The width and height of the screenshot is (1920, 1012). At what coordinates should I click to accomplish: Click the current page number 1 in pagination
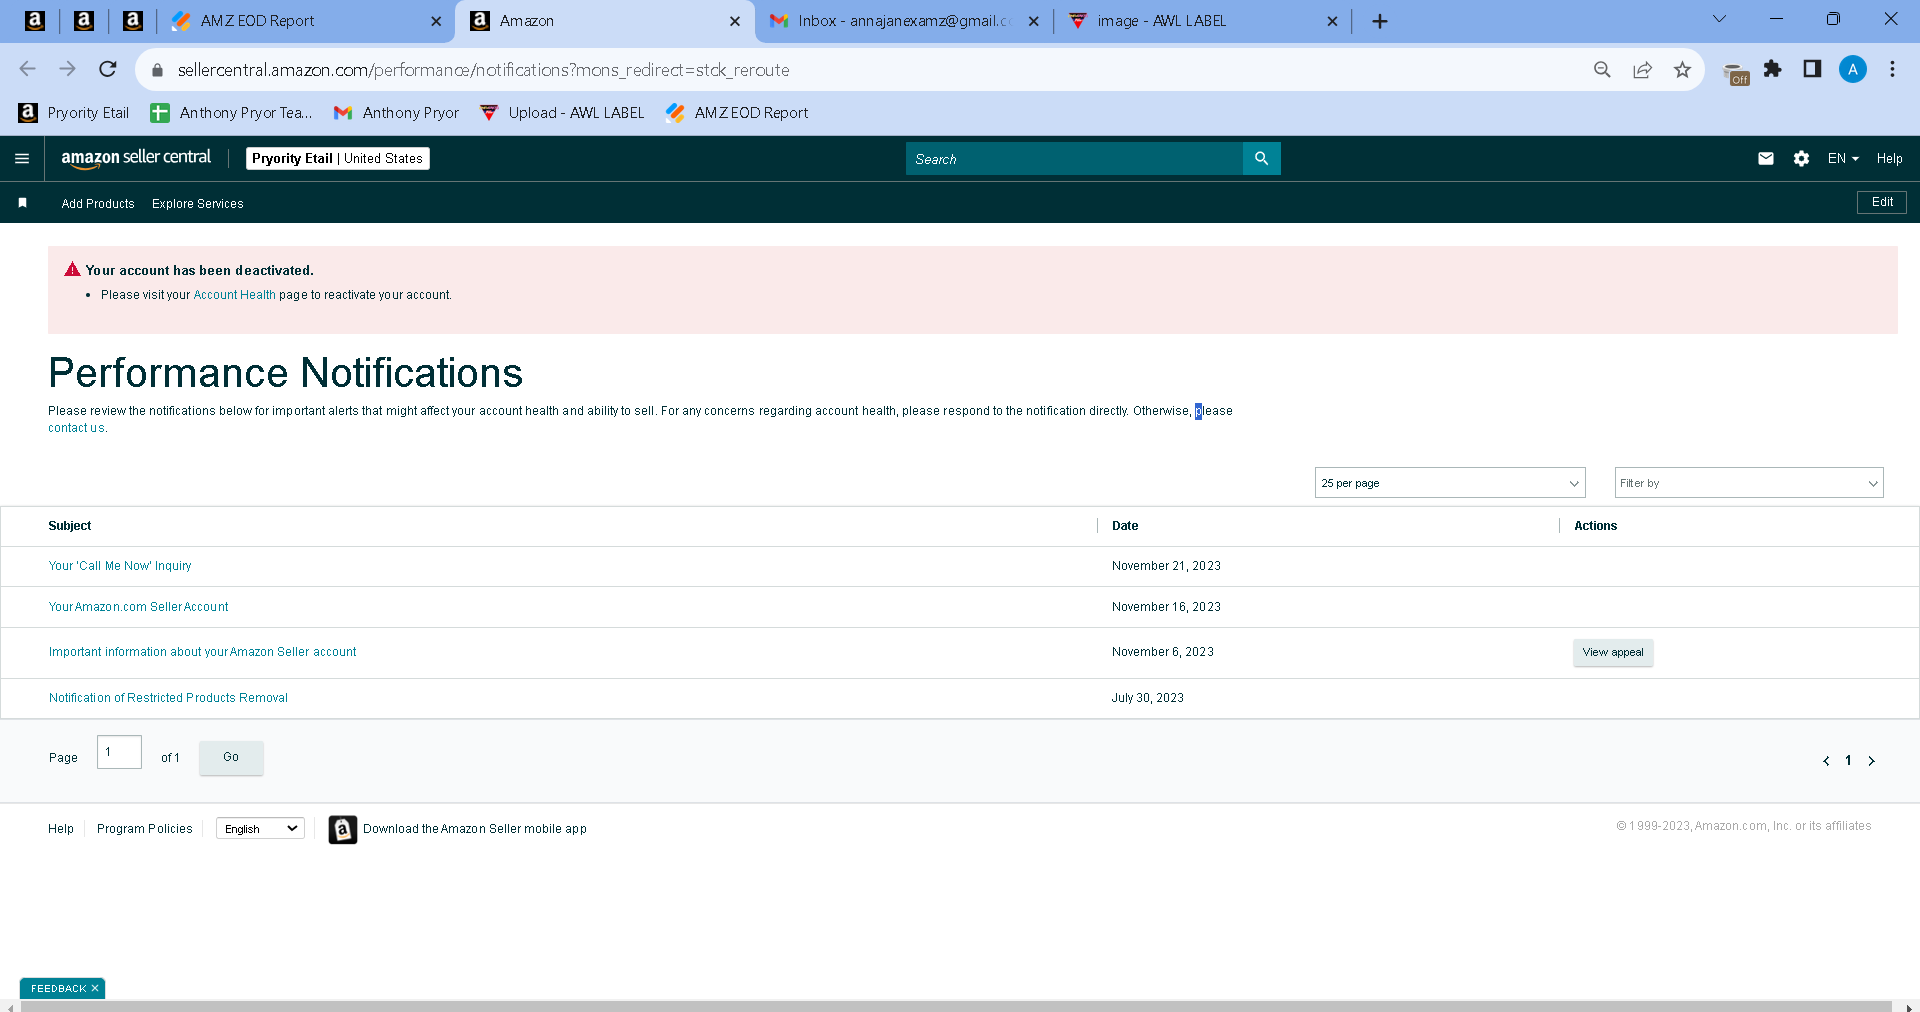click(x=1848, y=761)
